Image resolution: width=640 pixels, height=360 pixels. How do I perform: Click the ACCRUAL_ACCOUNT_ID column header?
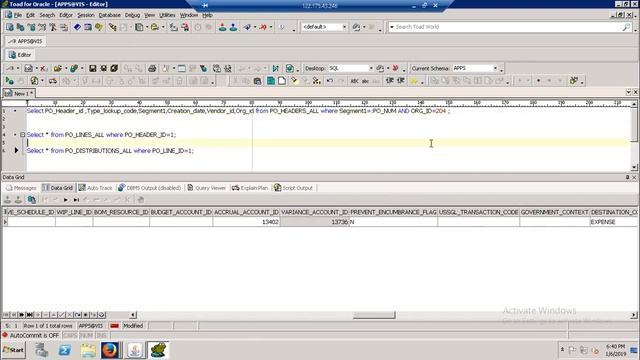pyautogui.click(x=246, y=212)
